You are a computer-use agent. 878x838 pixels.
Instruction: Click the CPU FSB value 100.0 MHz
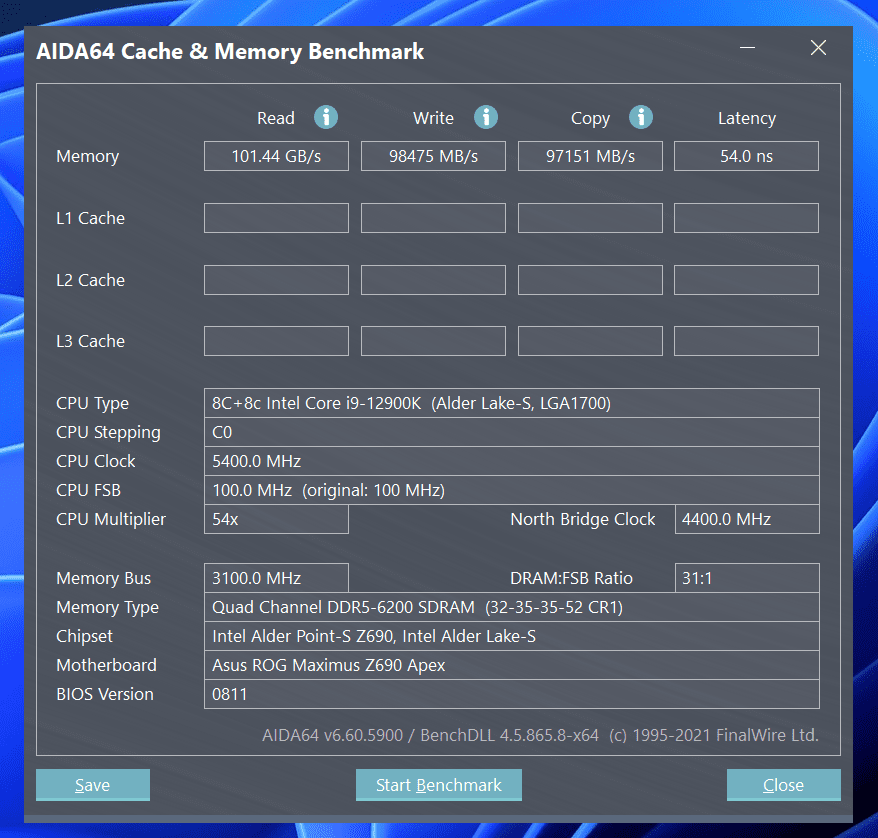click(512, 490)
